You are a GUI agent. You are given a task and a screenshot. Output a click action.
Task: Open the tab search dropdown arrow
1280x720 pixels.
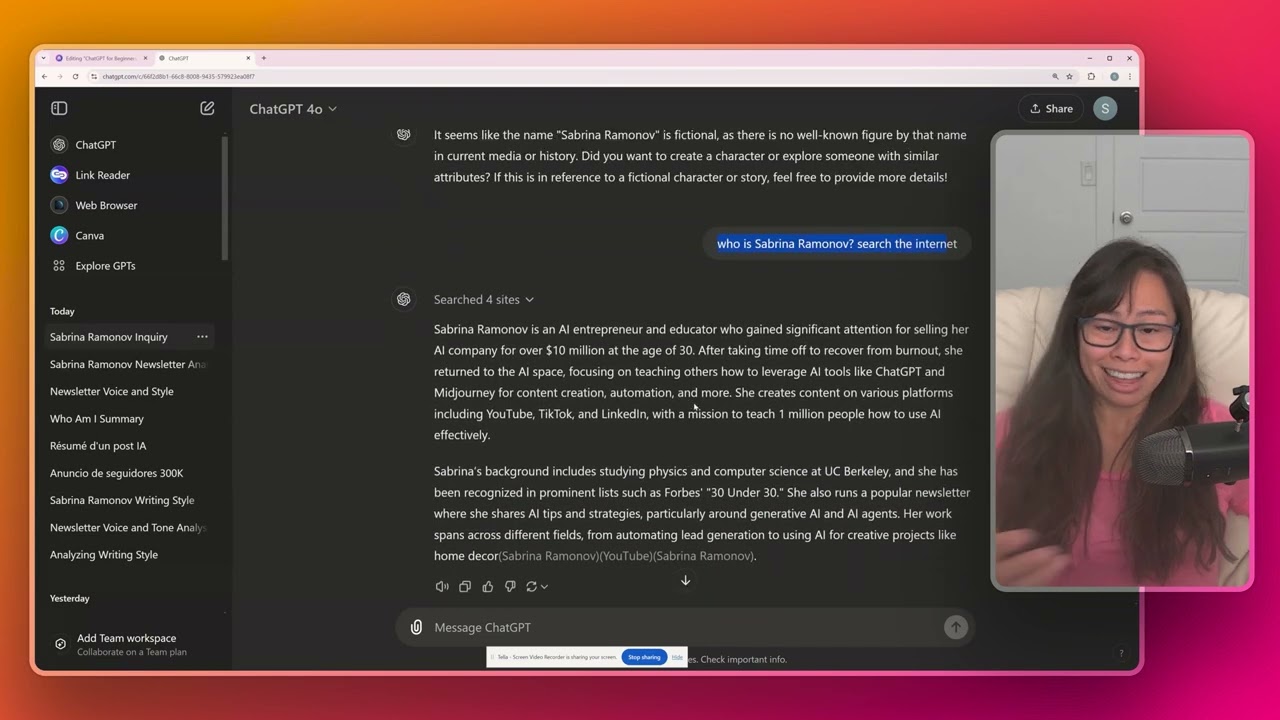[43, 58]
